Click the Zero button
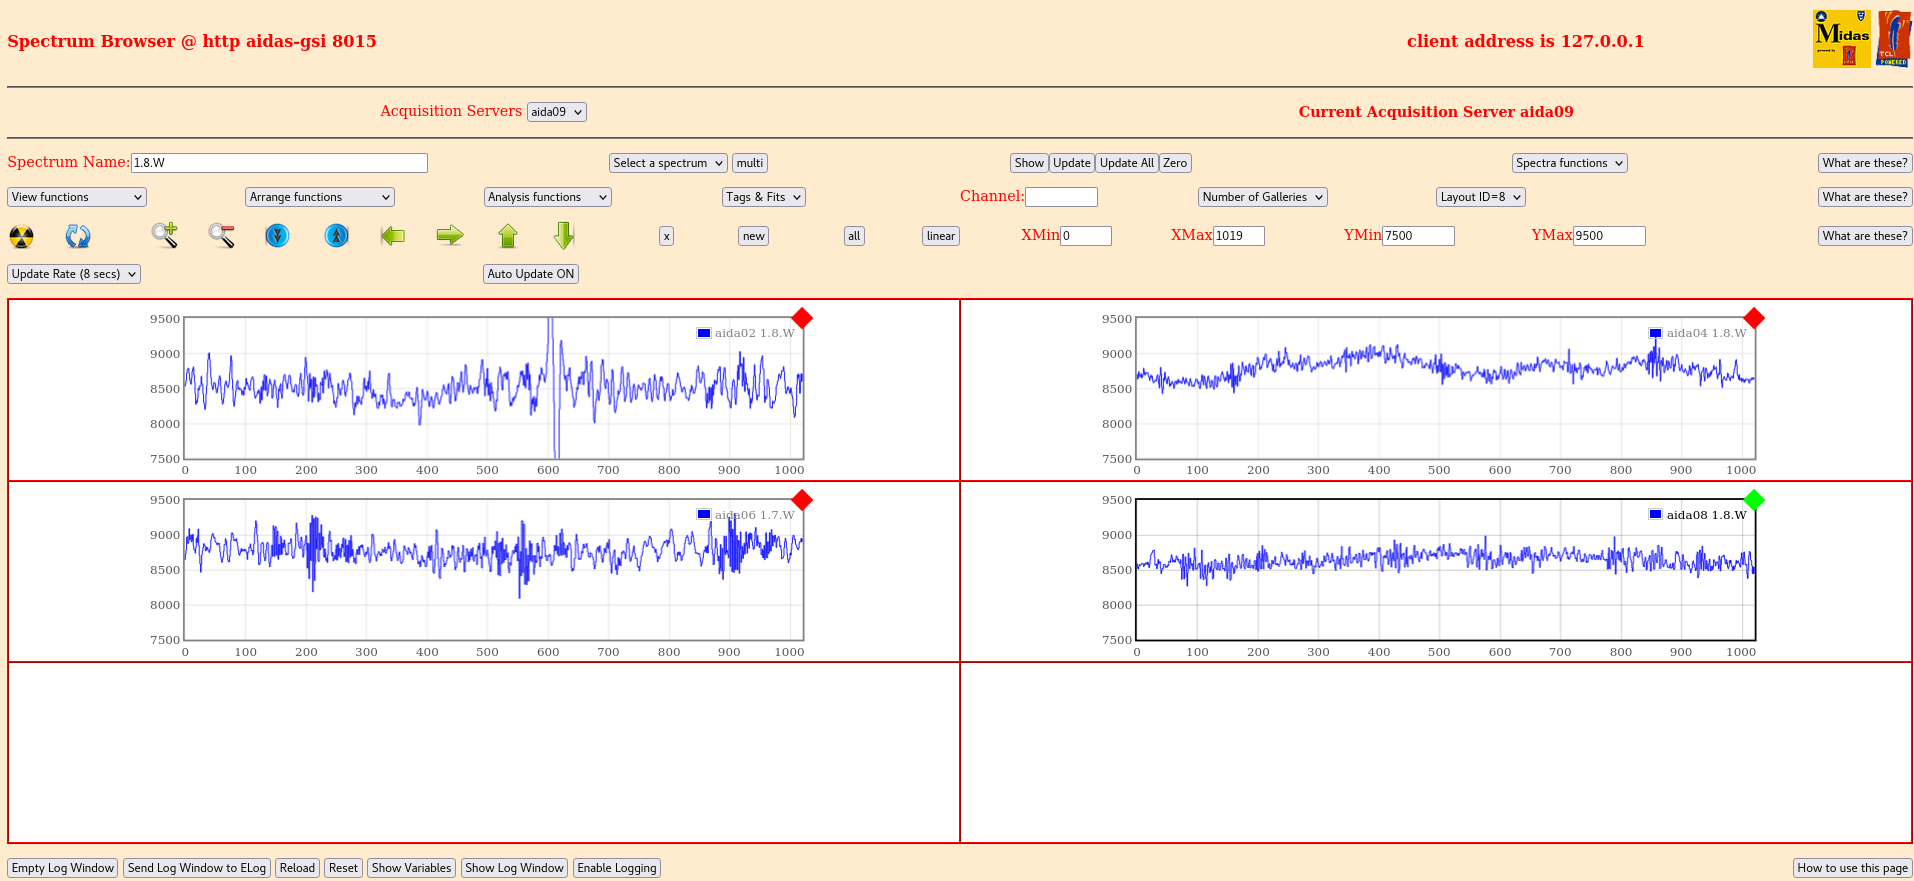 1175,163
